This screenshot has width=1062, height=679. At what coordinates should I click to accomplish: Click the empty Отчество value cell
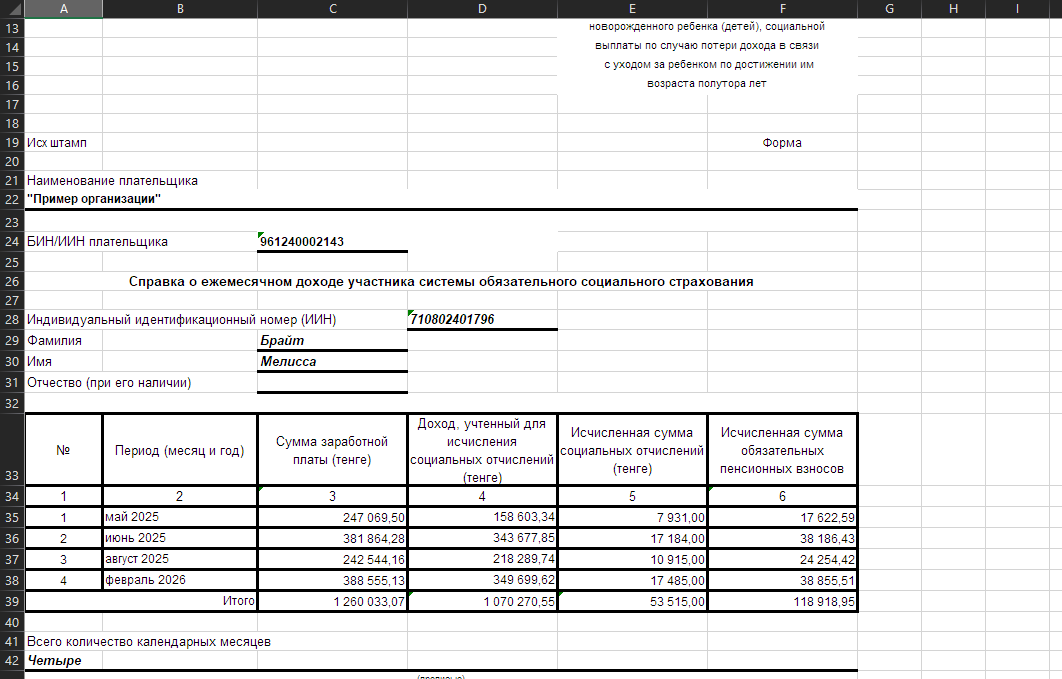tap(332, 383)
